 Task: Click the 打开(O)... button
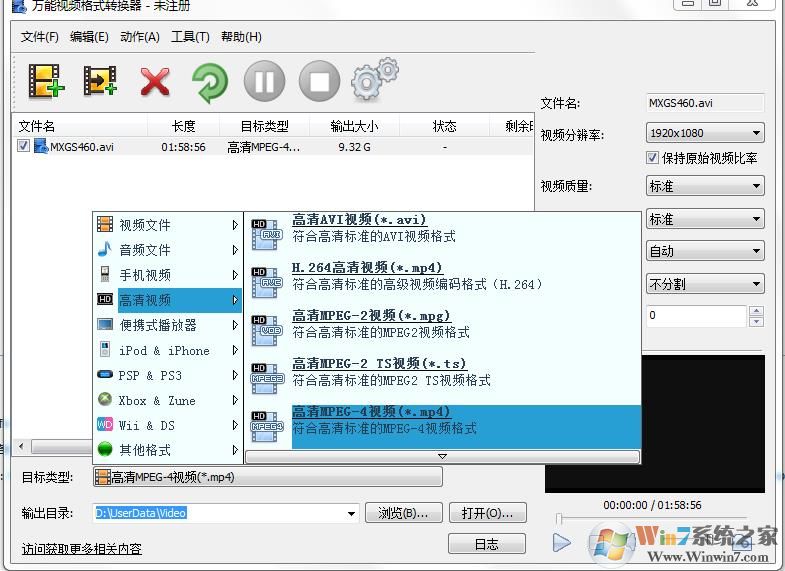[x=488, y=513]
